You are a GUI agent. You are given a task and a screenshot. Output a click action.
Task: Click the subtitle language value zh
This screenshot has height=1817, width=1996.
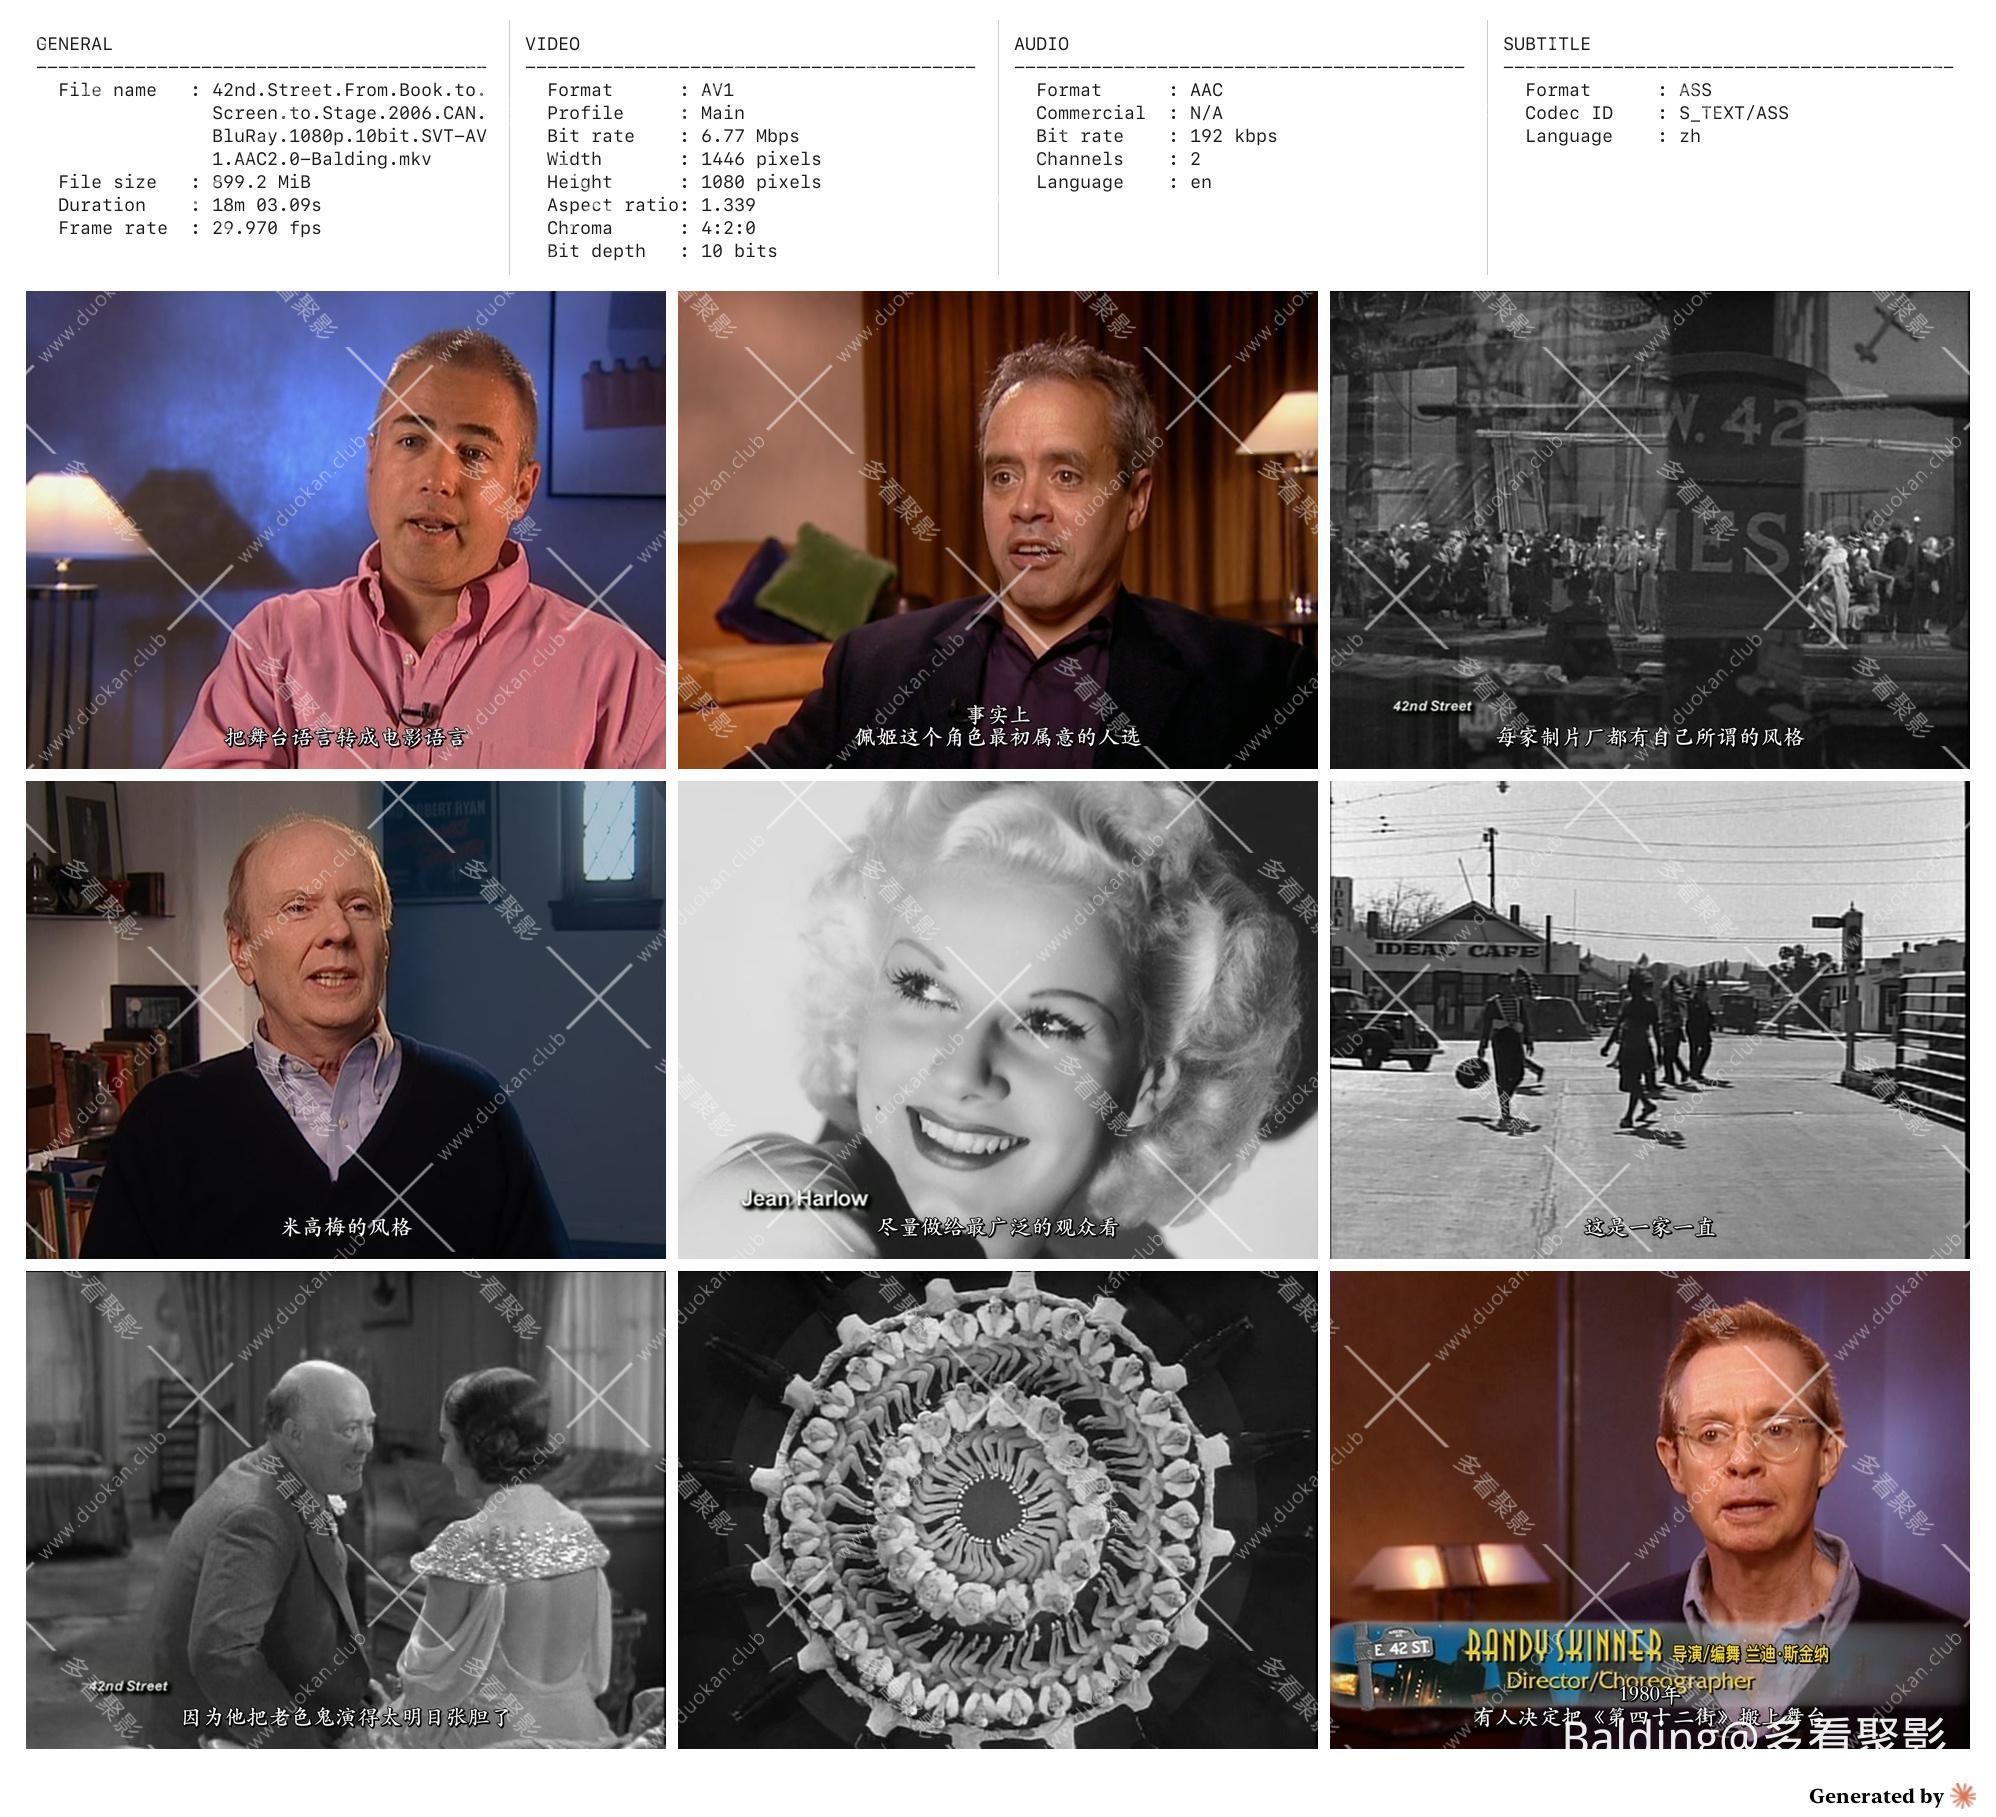[x=1690, y=136]
